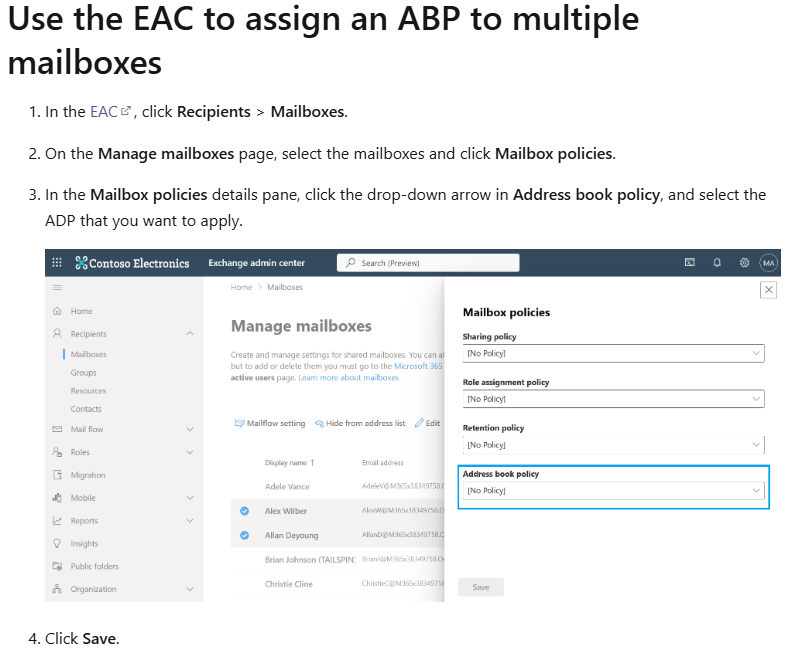Click the Save button in policies pane
The height and width of the screenshot is (668, 797).
coord(481,587)
